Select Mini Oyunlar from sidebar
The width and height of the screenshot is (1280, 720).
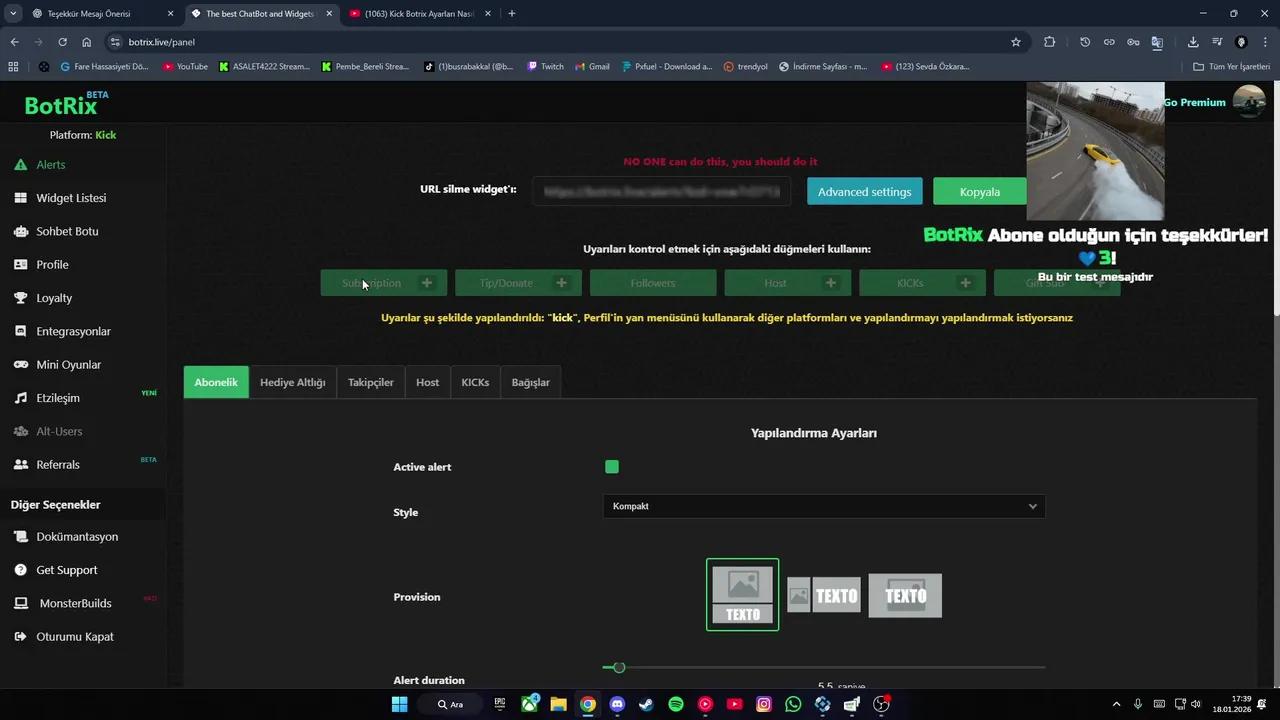[x=68, y=364]
